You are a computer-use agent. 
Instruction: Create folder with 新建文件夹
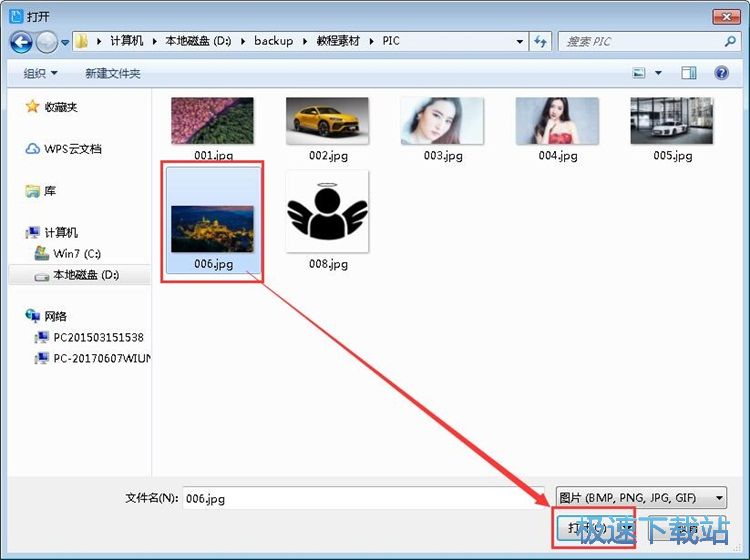tap(112, 73)
